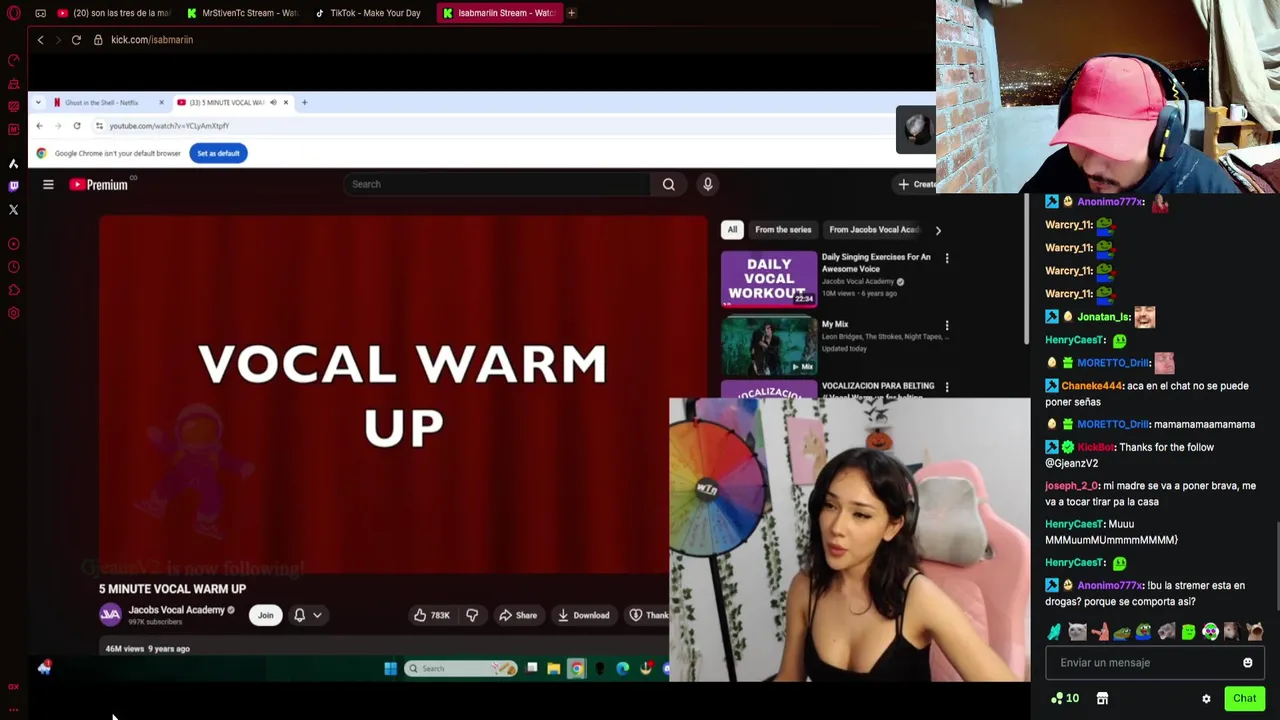
Task: Go back in Opera browser
Action: pos(40,40)
